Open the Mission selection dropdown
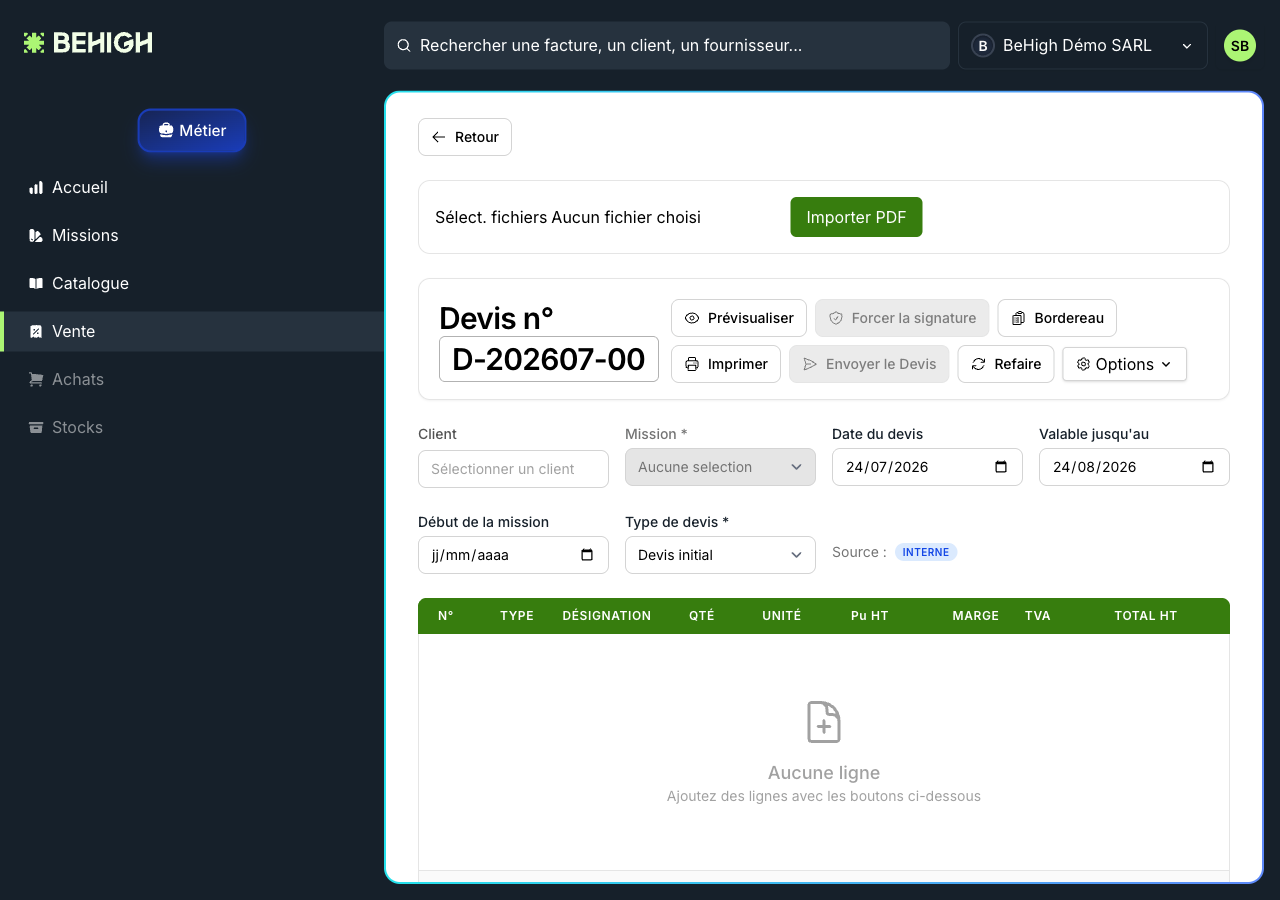The image size is (1280, 900). pyautogui.click(x=720, y=467)
